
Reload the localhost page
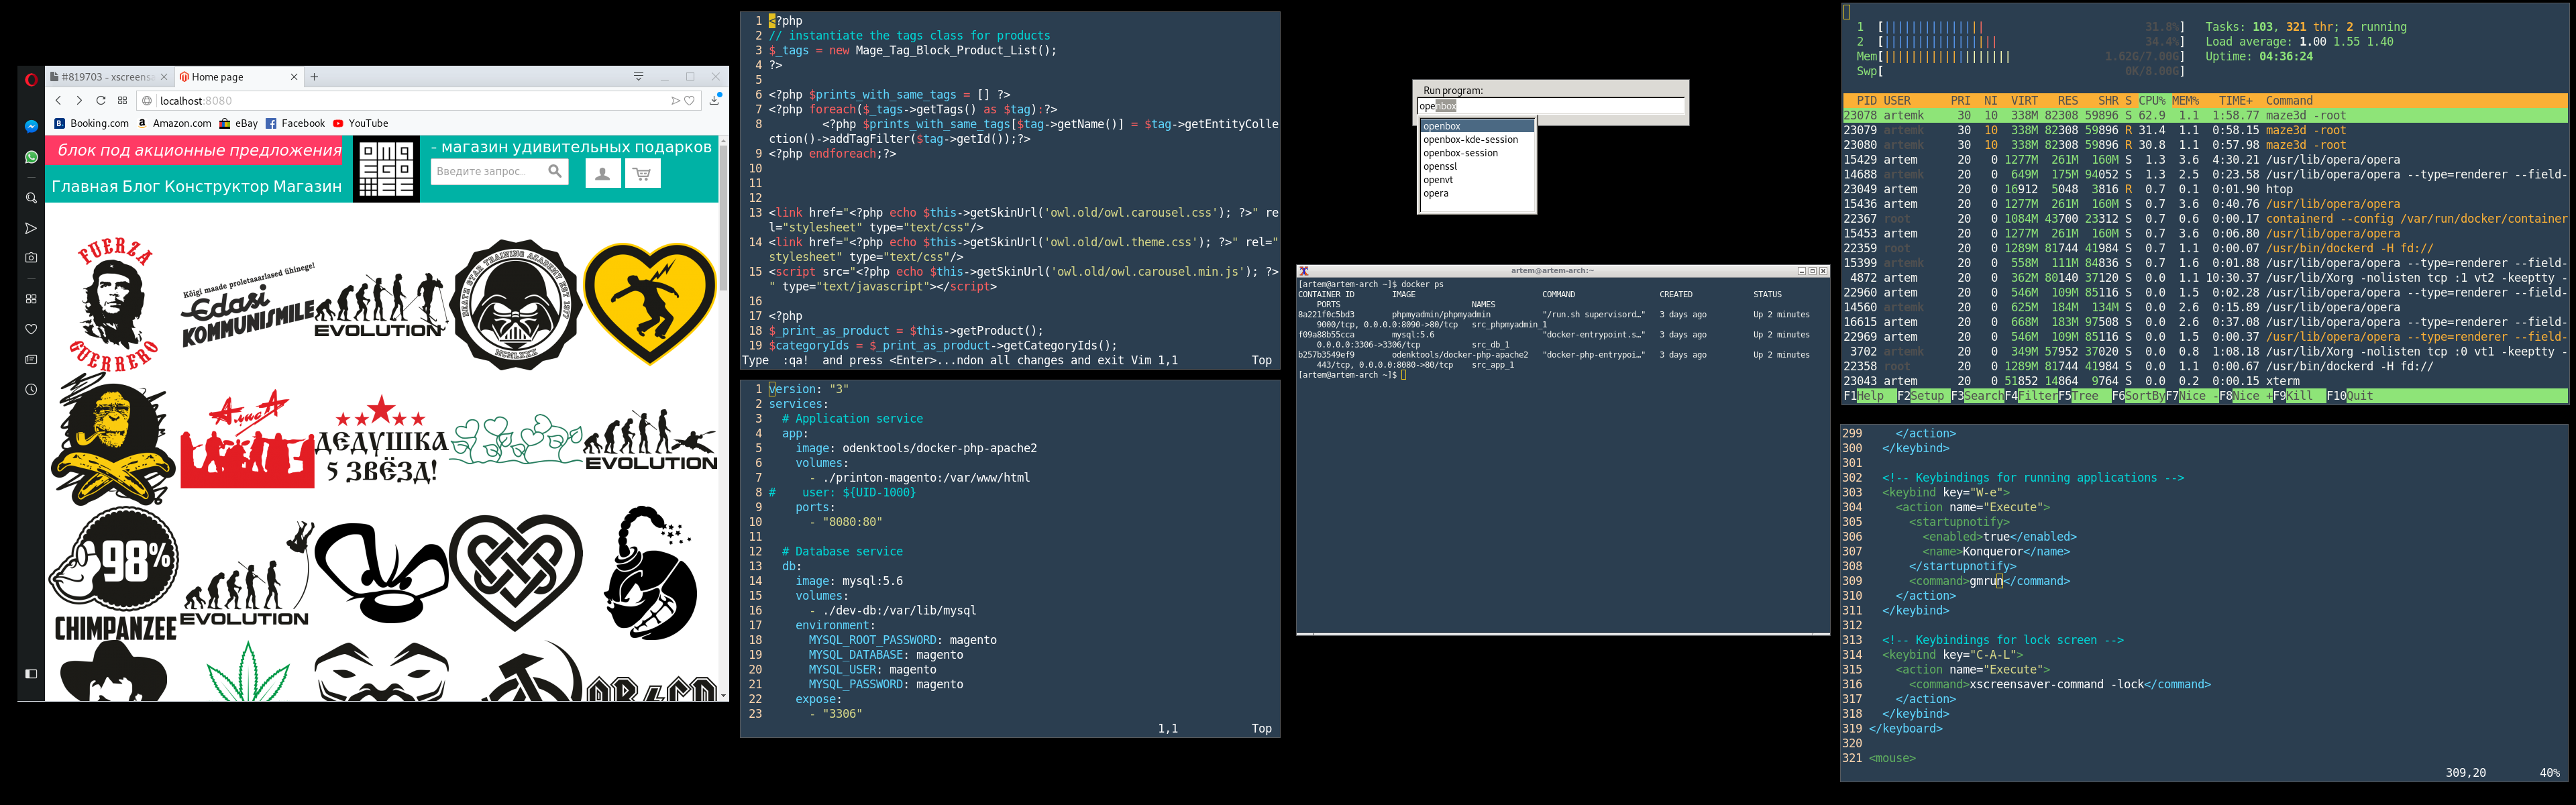pyautogui.click(x=100, y=101)
